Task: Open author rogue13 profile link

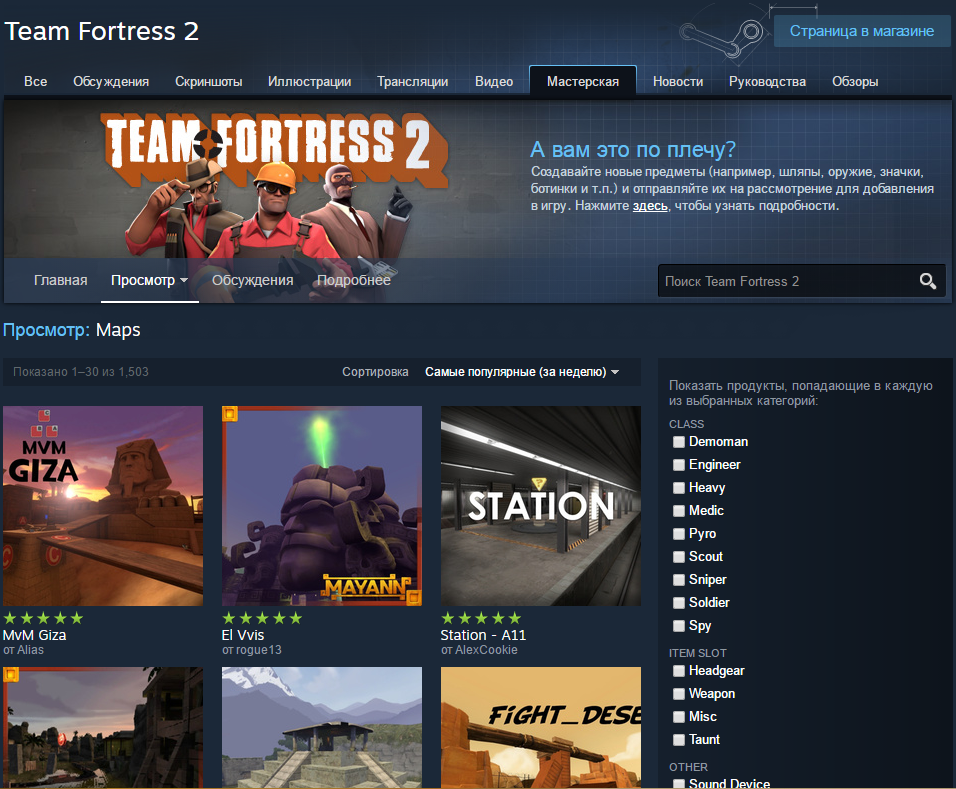Action: (x=259, y=650)
